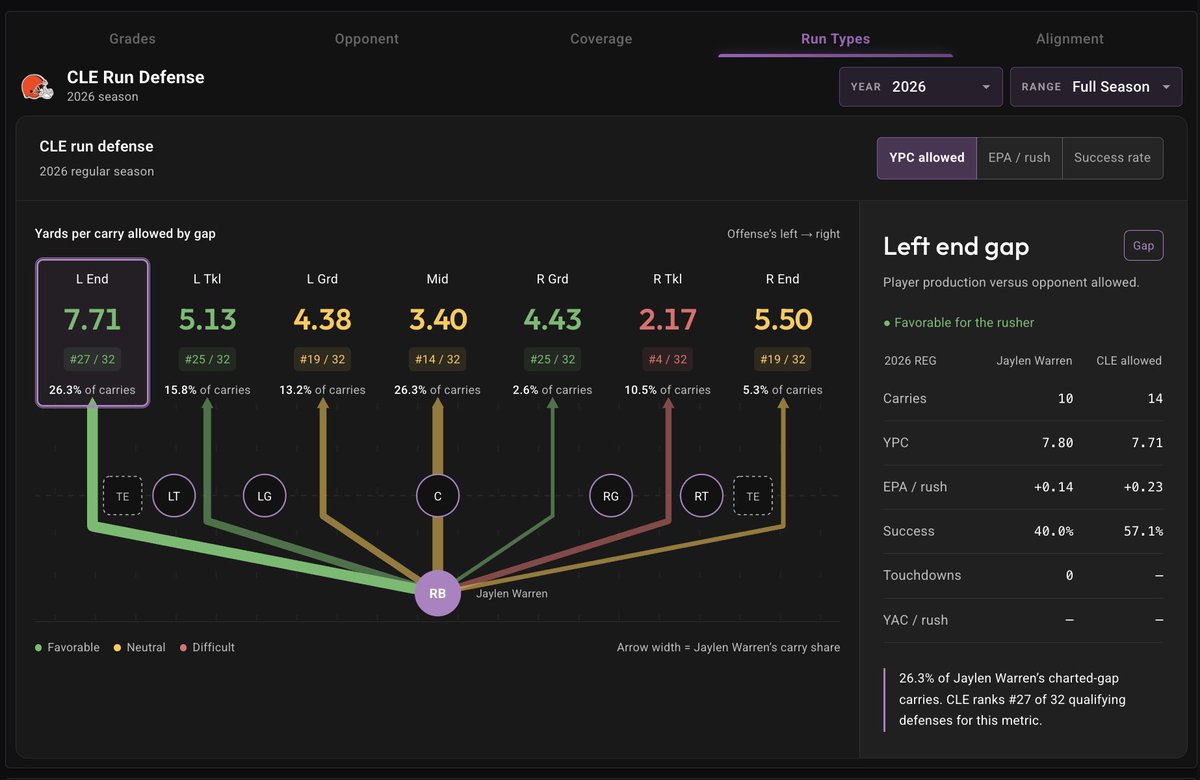The height and width of the screenshot is (780, 1200).
Task: Click the CLE allowed column header
Action: (x=1129, y=360)
